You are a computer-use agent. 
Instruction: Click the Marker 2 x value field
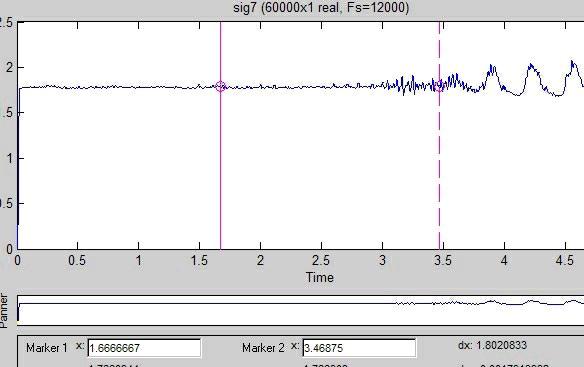pos(359,348)
